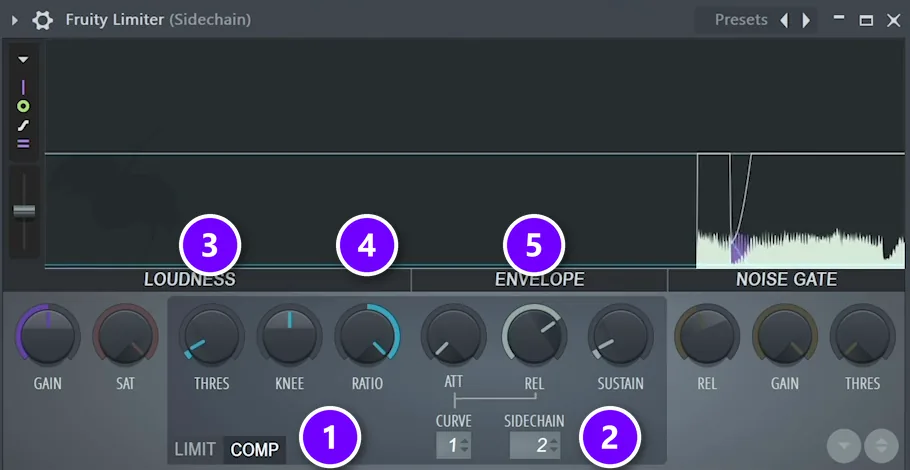Click the noise gate GAIN knob
Screen dimensions: 910x470
pyautogui.click(x=785, y=335)
